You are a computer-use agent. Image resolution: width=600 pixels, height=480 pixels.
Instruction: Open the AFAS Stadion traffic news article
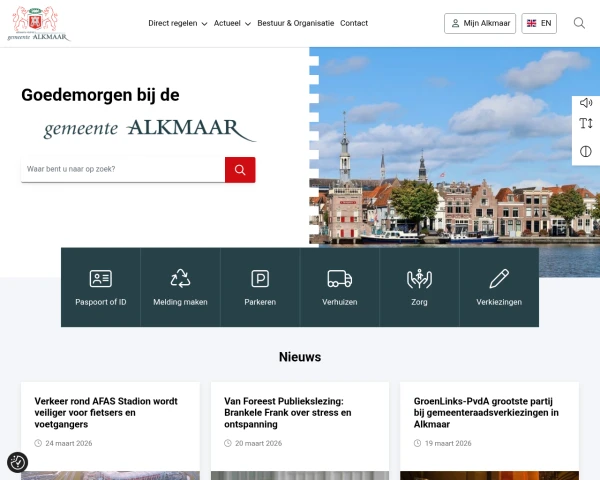click(x=106, y=411)
